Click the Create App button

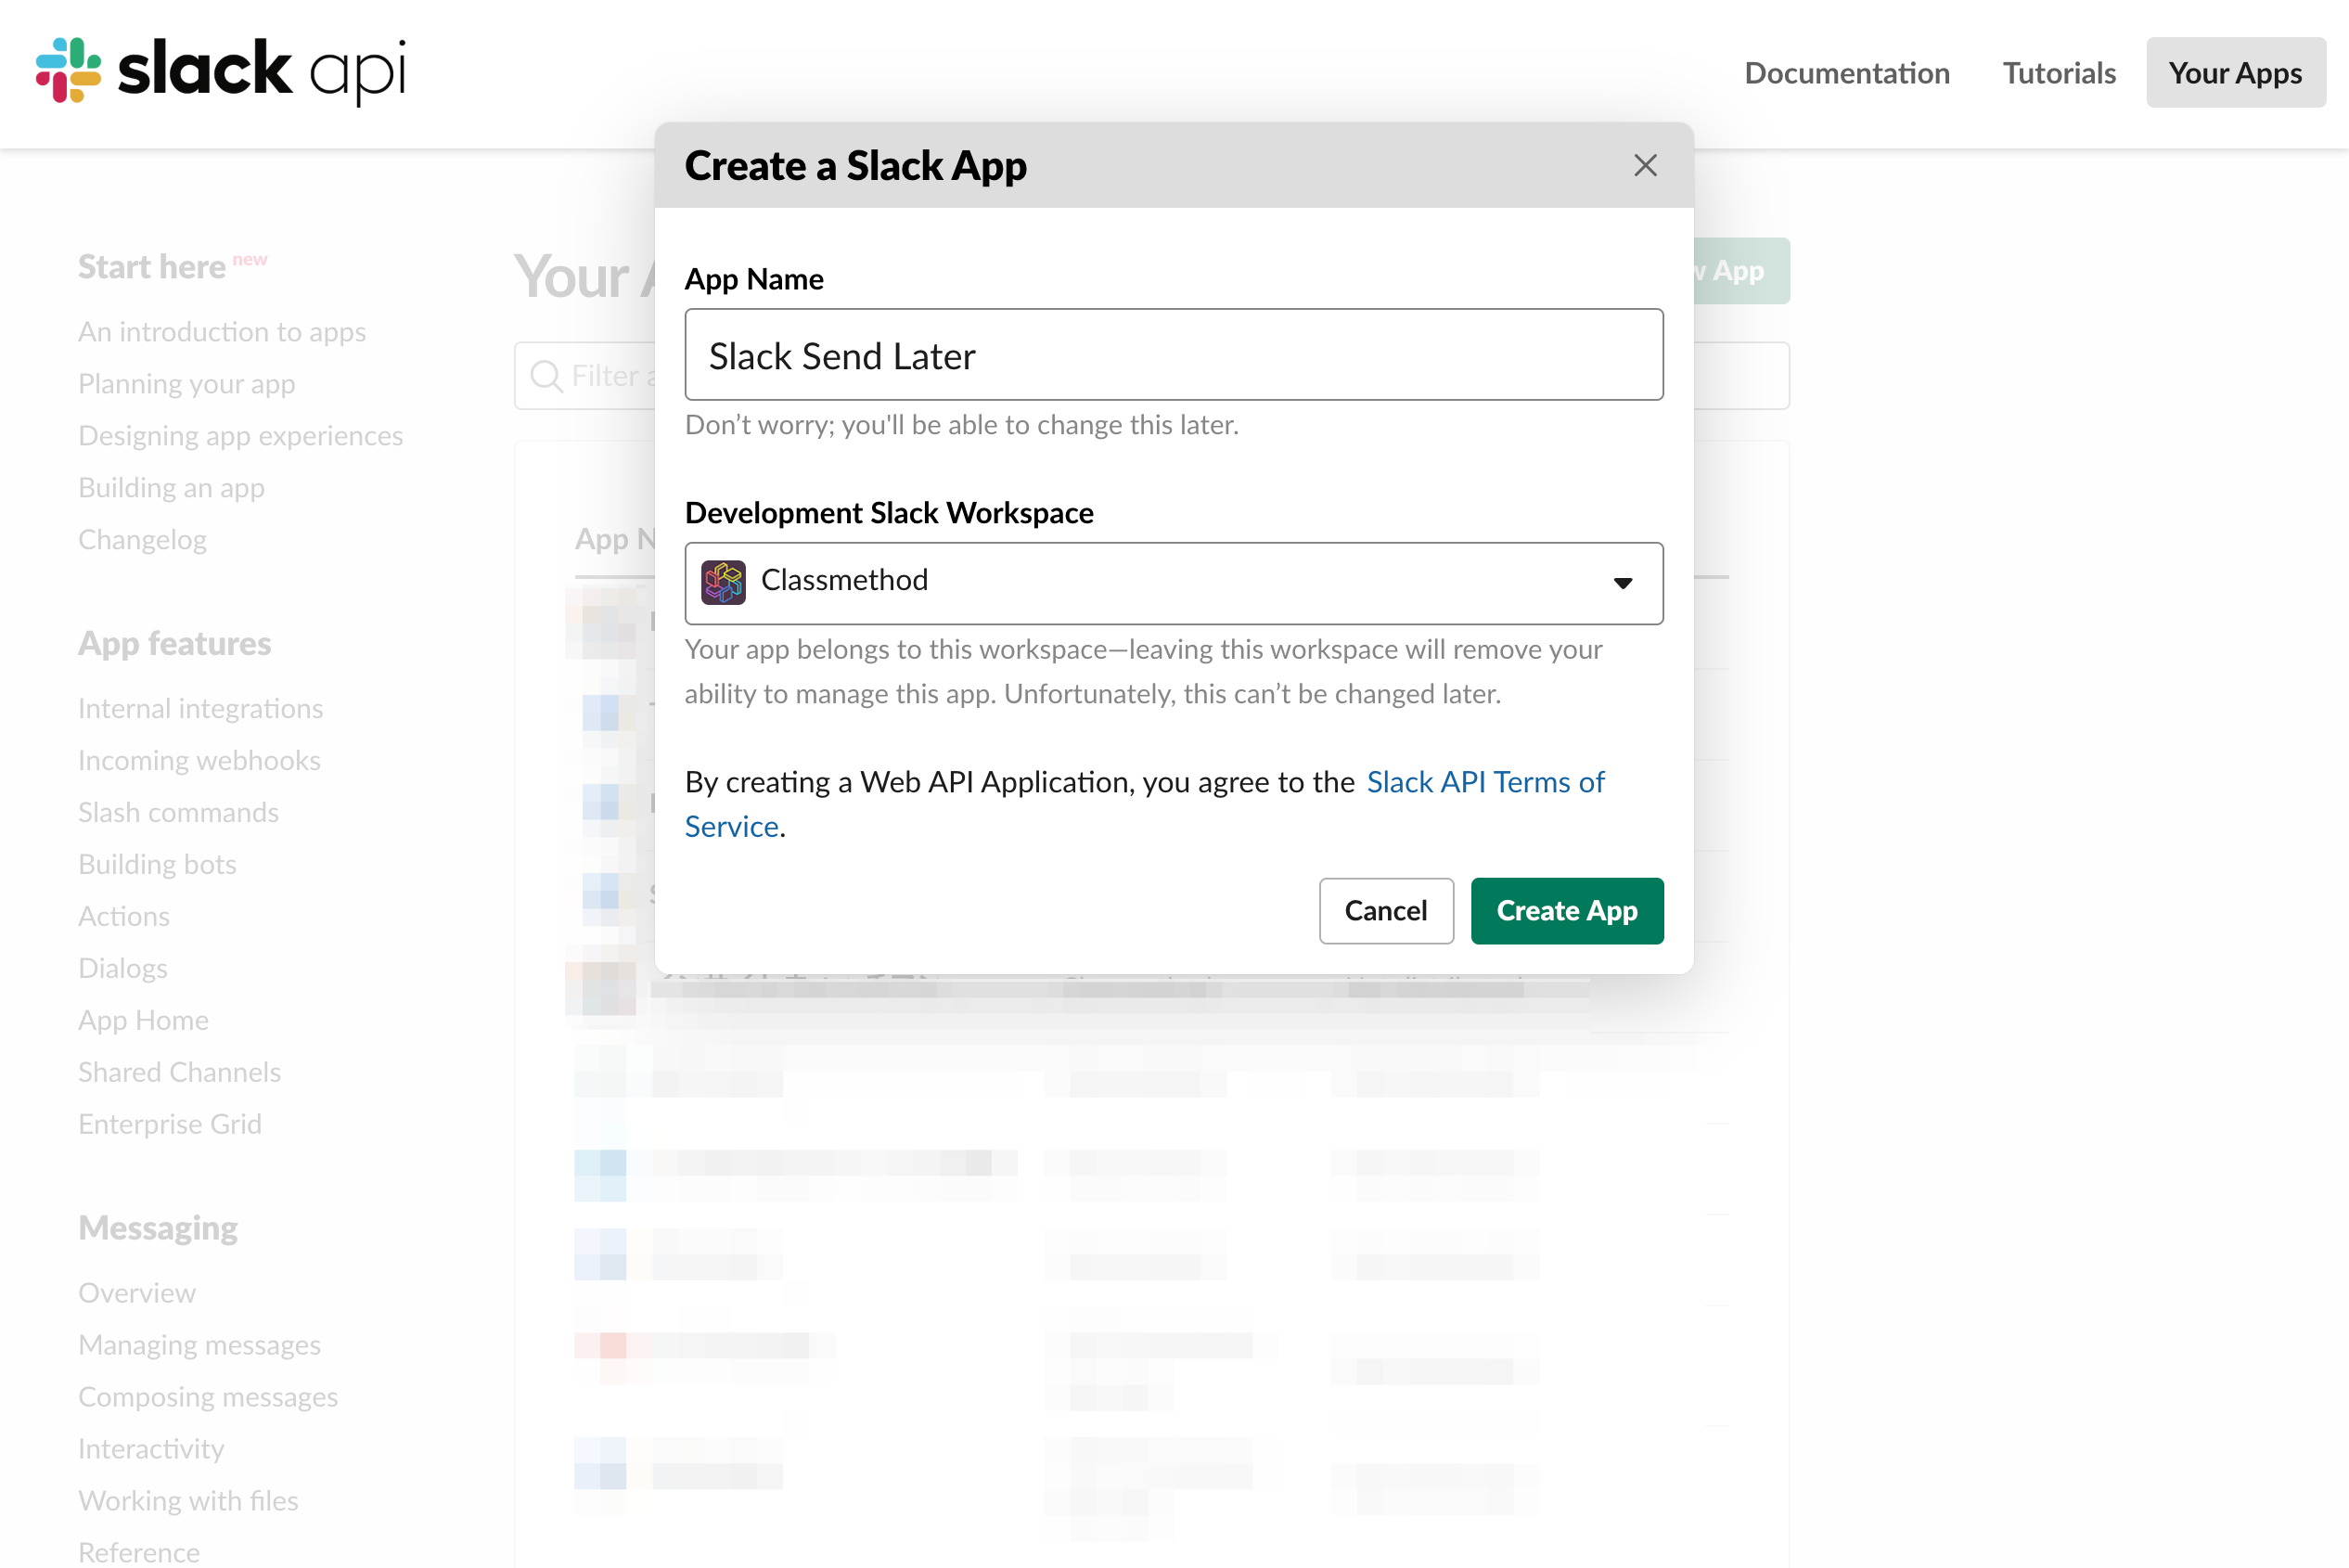click(1566, 910)
